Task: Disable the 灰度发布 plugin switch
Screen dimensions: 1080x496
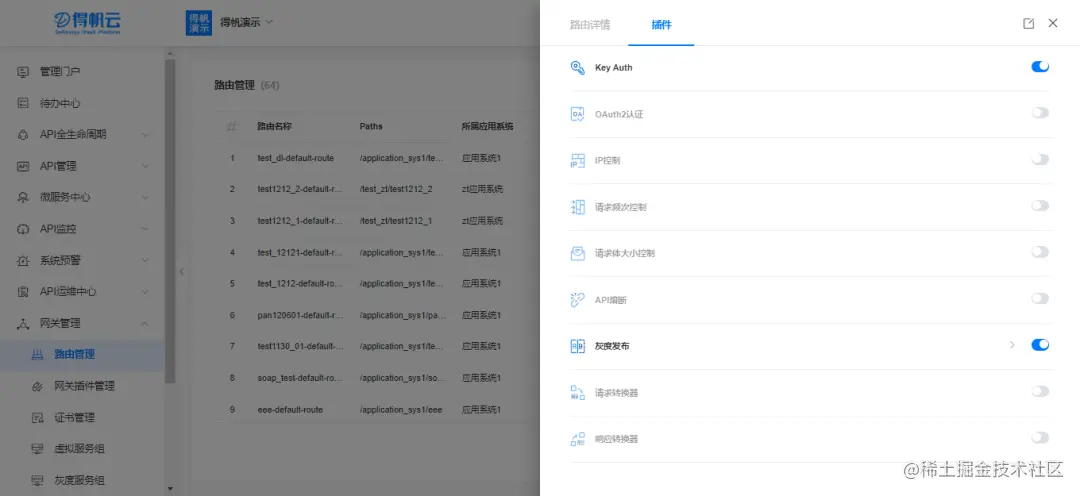Action: click(x=1040, y=344)
